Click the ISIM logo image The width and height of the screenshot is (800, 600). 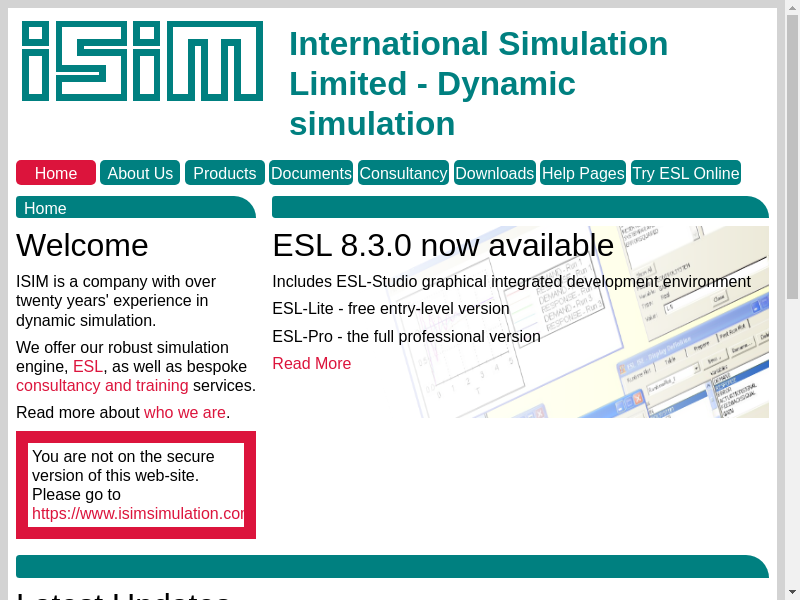pos(142,61)
